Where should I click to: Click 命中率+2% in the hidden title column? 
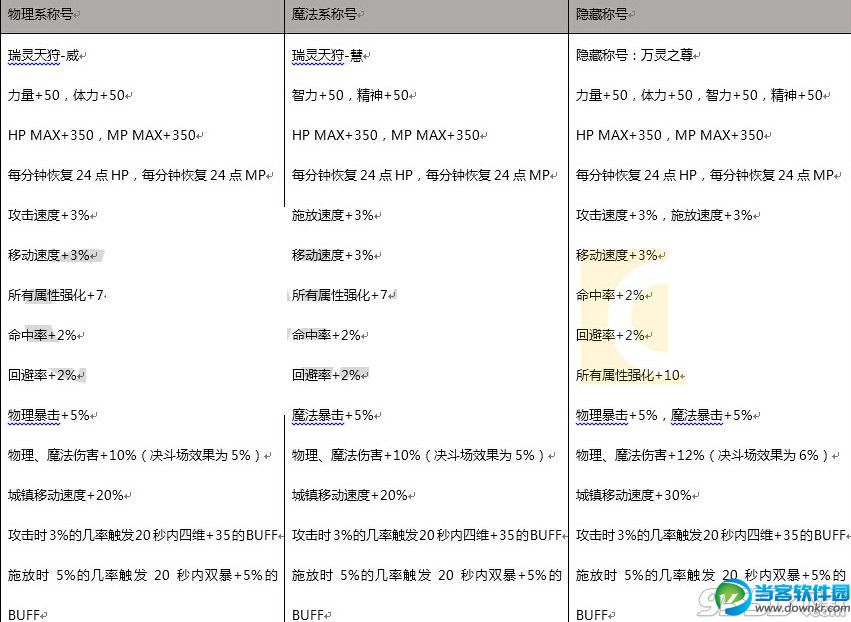click(x=612, y=295)
